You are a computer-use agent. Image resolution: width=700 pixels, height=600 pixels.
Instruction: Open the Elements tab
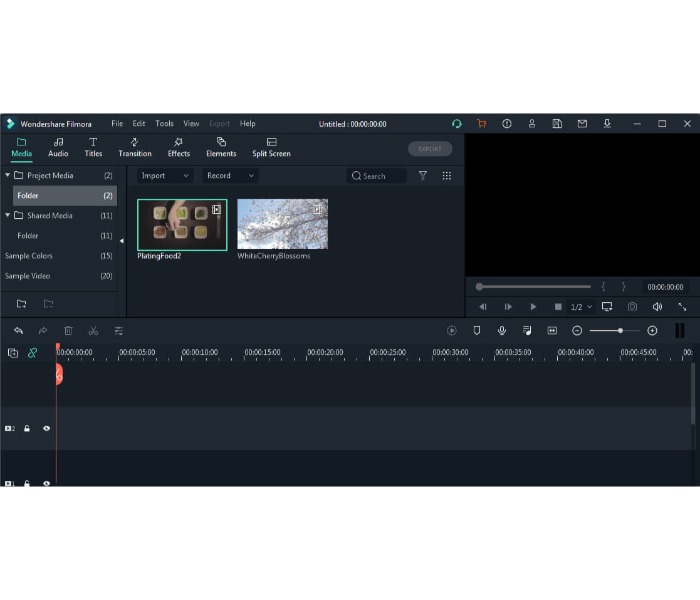[221, 148]
